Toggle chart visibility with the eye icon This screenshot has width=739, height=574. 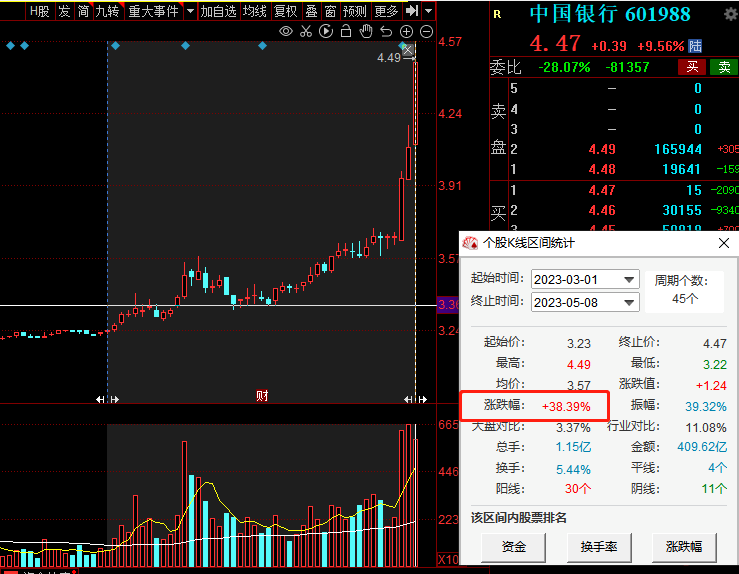(286, 32)
